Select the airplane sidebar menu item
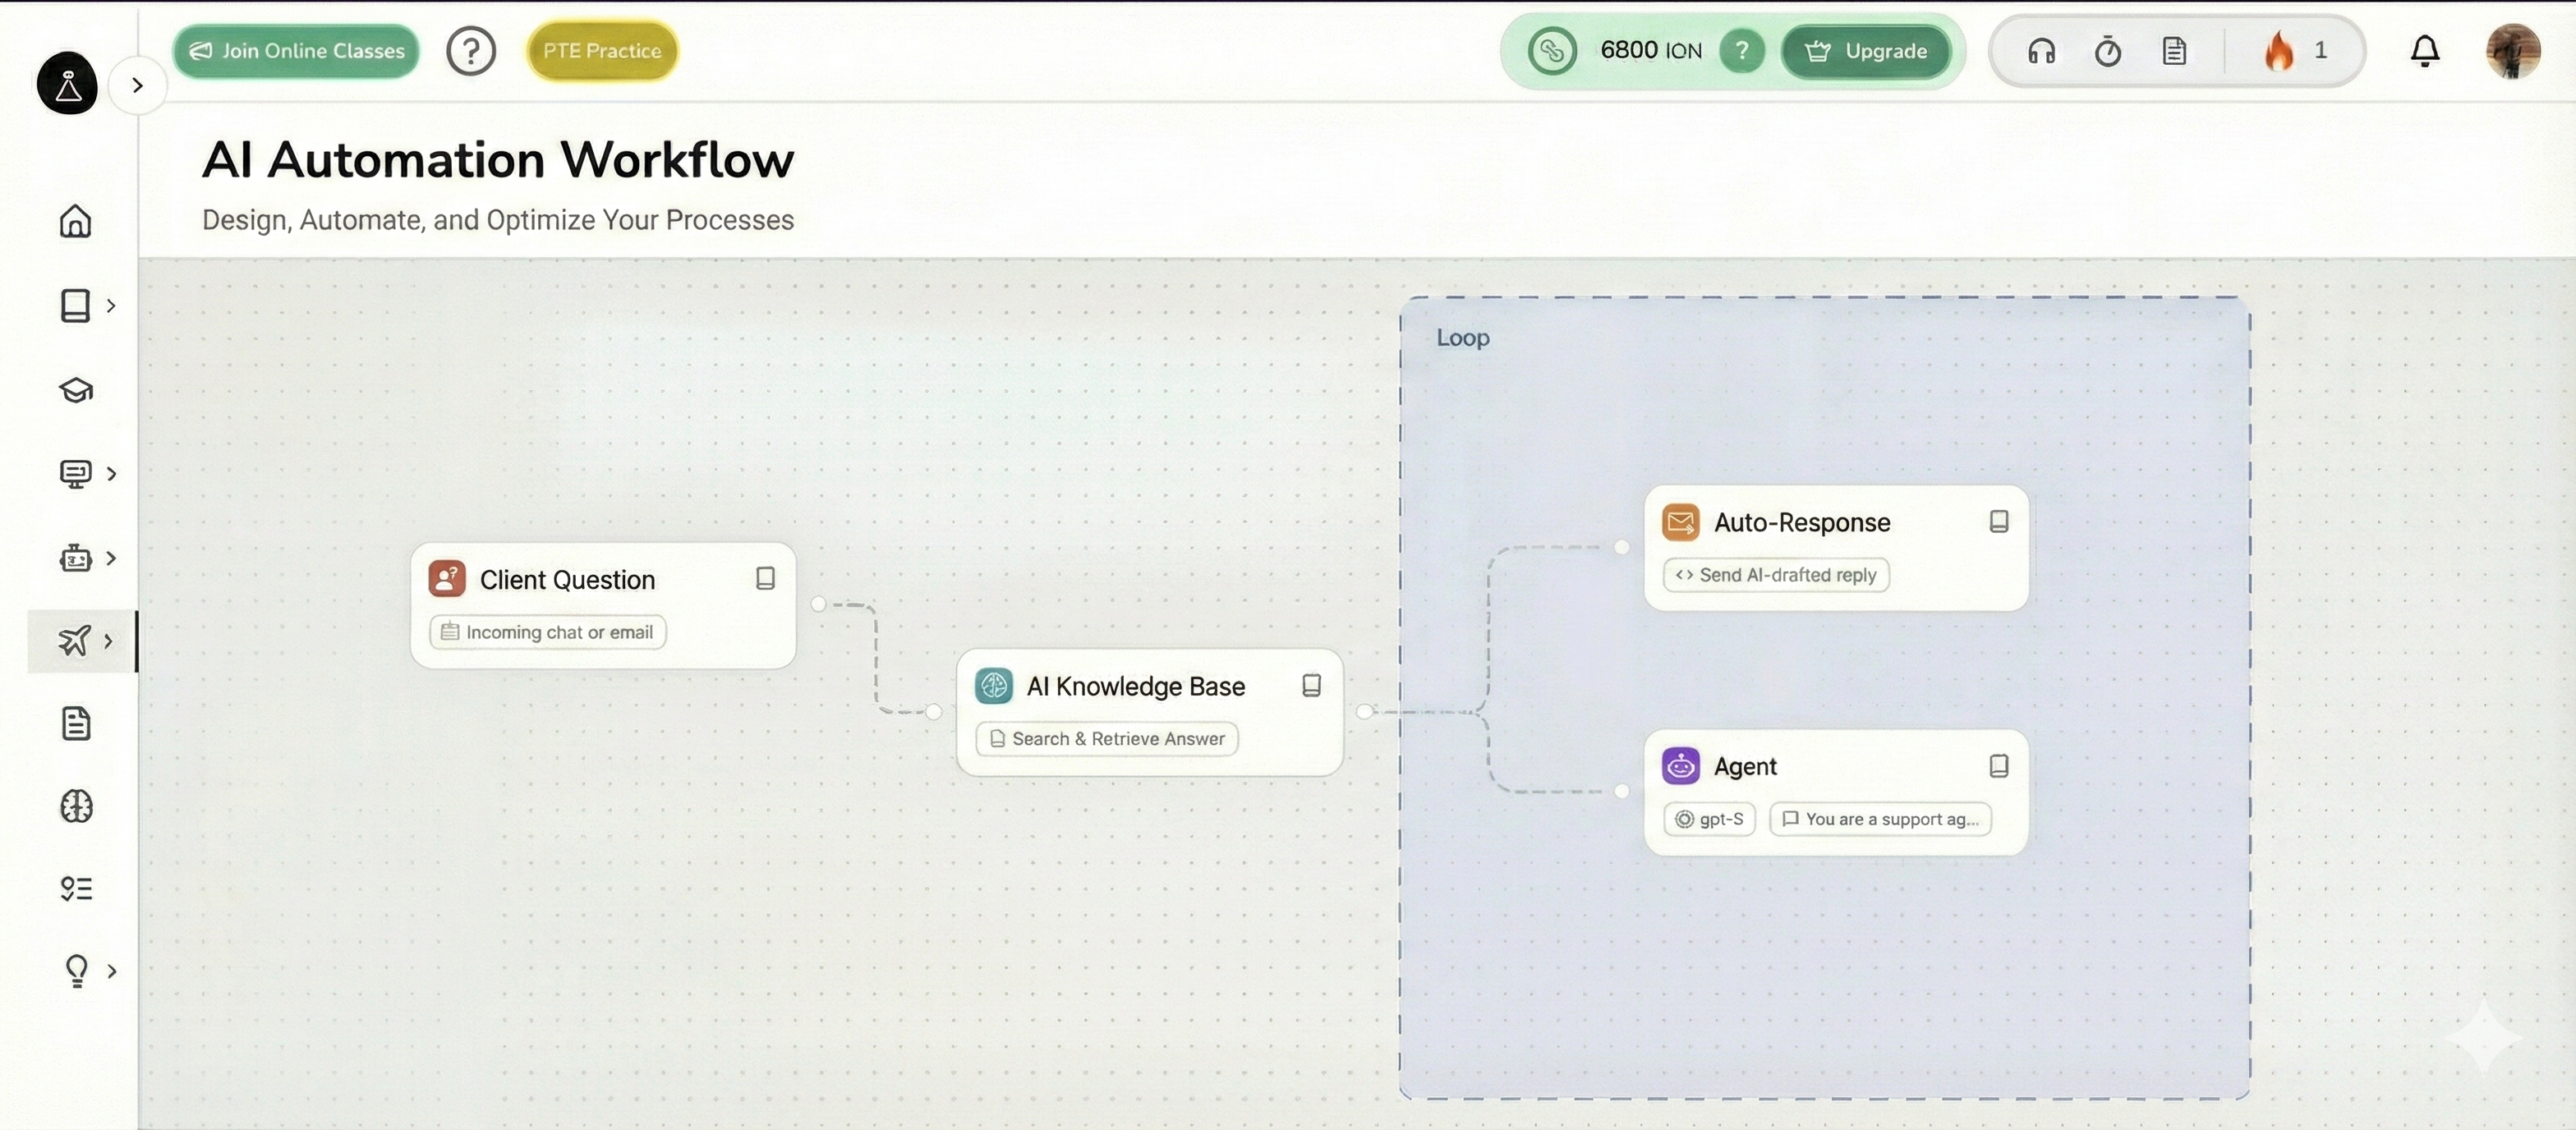 pos(75,640)
